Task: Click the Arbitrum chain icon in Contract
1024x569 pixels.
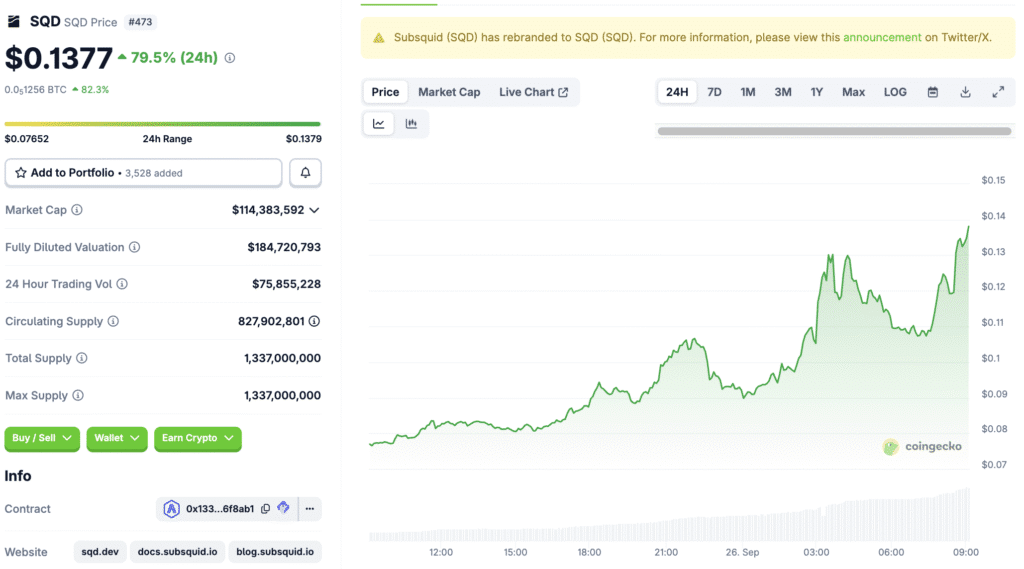Action: [x=171, y=509]
